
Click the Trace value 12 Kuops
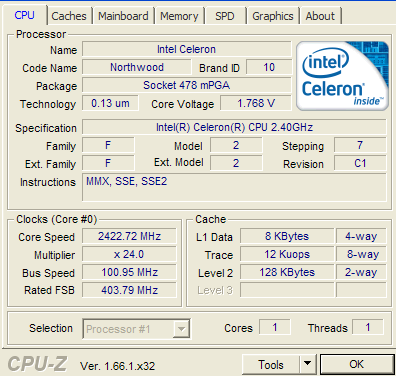point(287,254)
